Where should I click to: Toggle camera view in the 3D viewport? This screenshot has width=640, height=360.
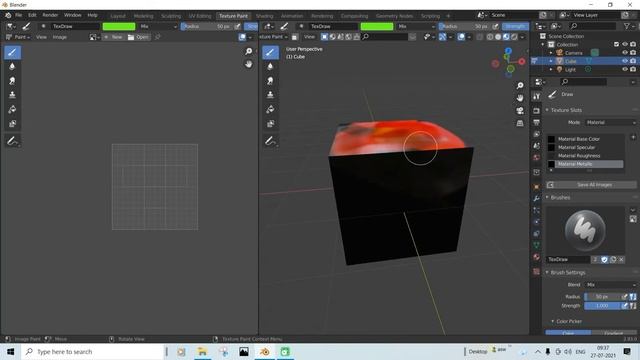coord(520,111)
